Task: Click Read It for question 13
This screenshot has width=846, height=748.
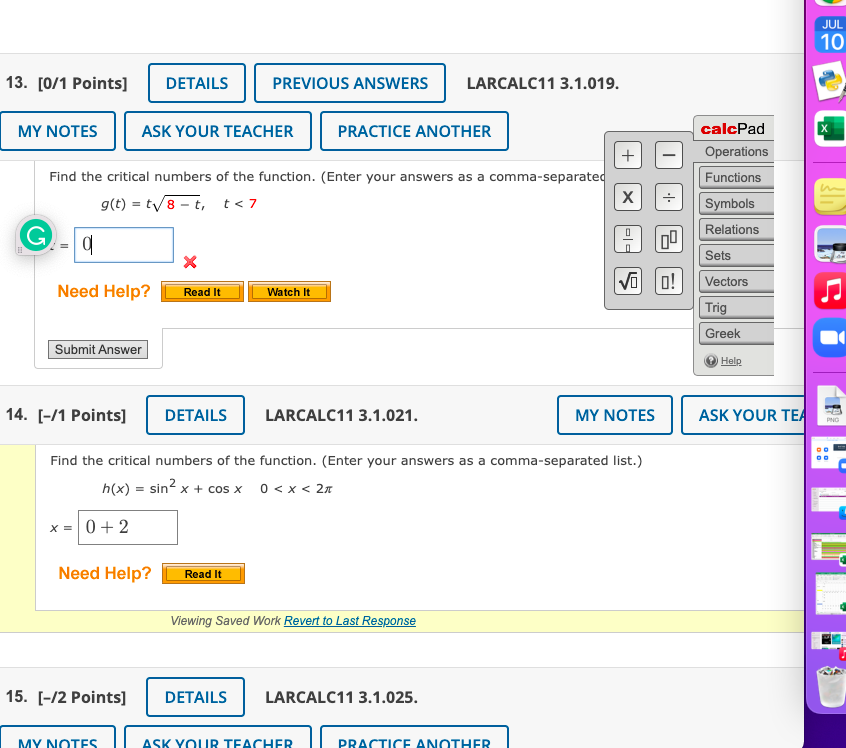Action: 202,292
